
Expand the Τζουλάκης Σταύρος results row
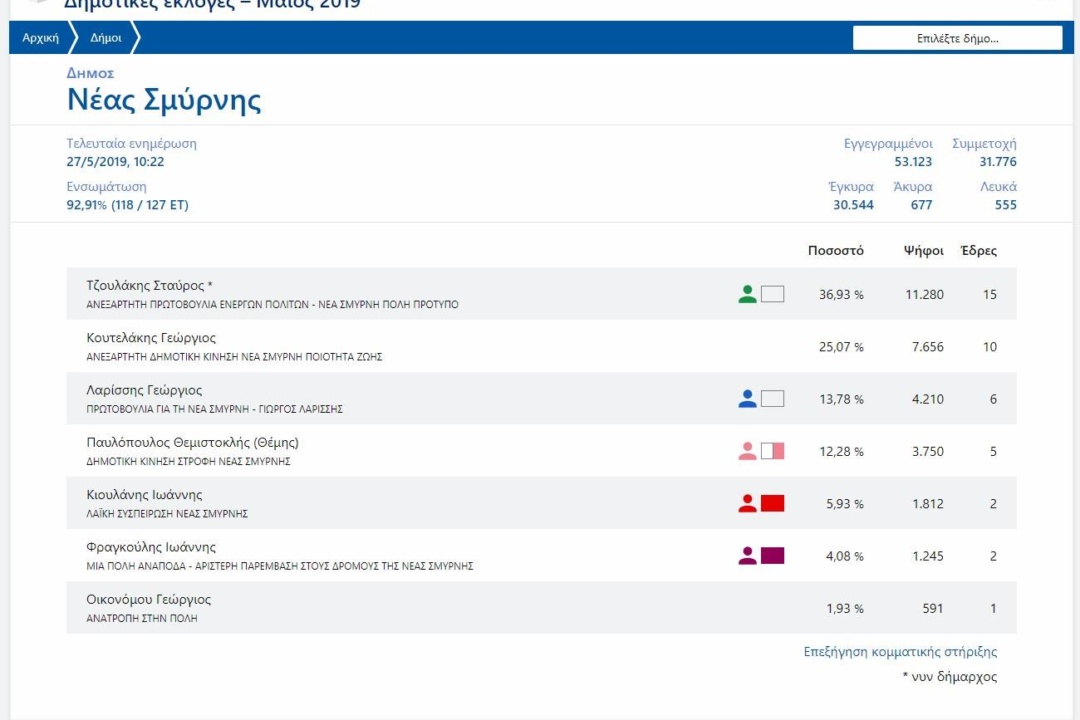(400, 292)
